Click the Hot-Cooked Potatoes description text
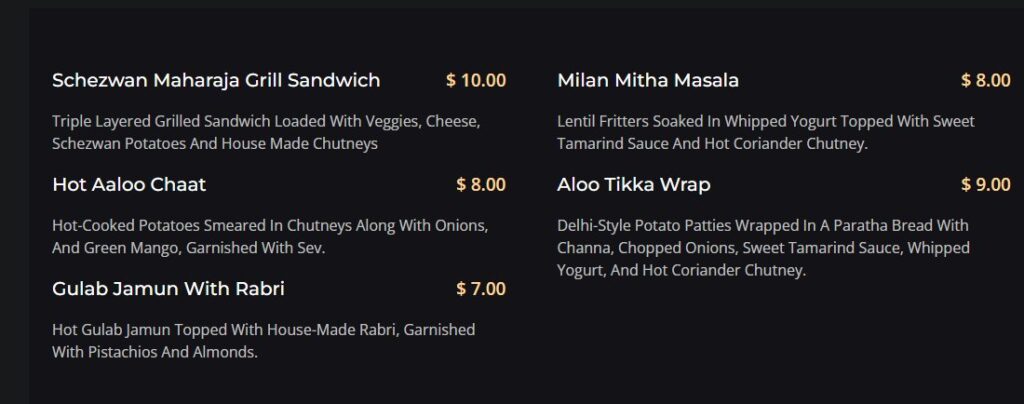The image size is (1024, 404). (270, 237)
